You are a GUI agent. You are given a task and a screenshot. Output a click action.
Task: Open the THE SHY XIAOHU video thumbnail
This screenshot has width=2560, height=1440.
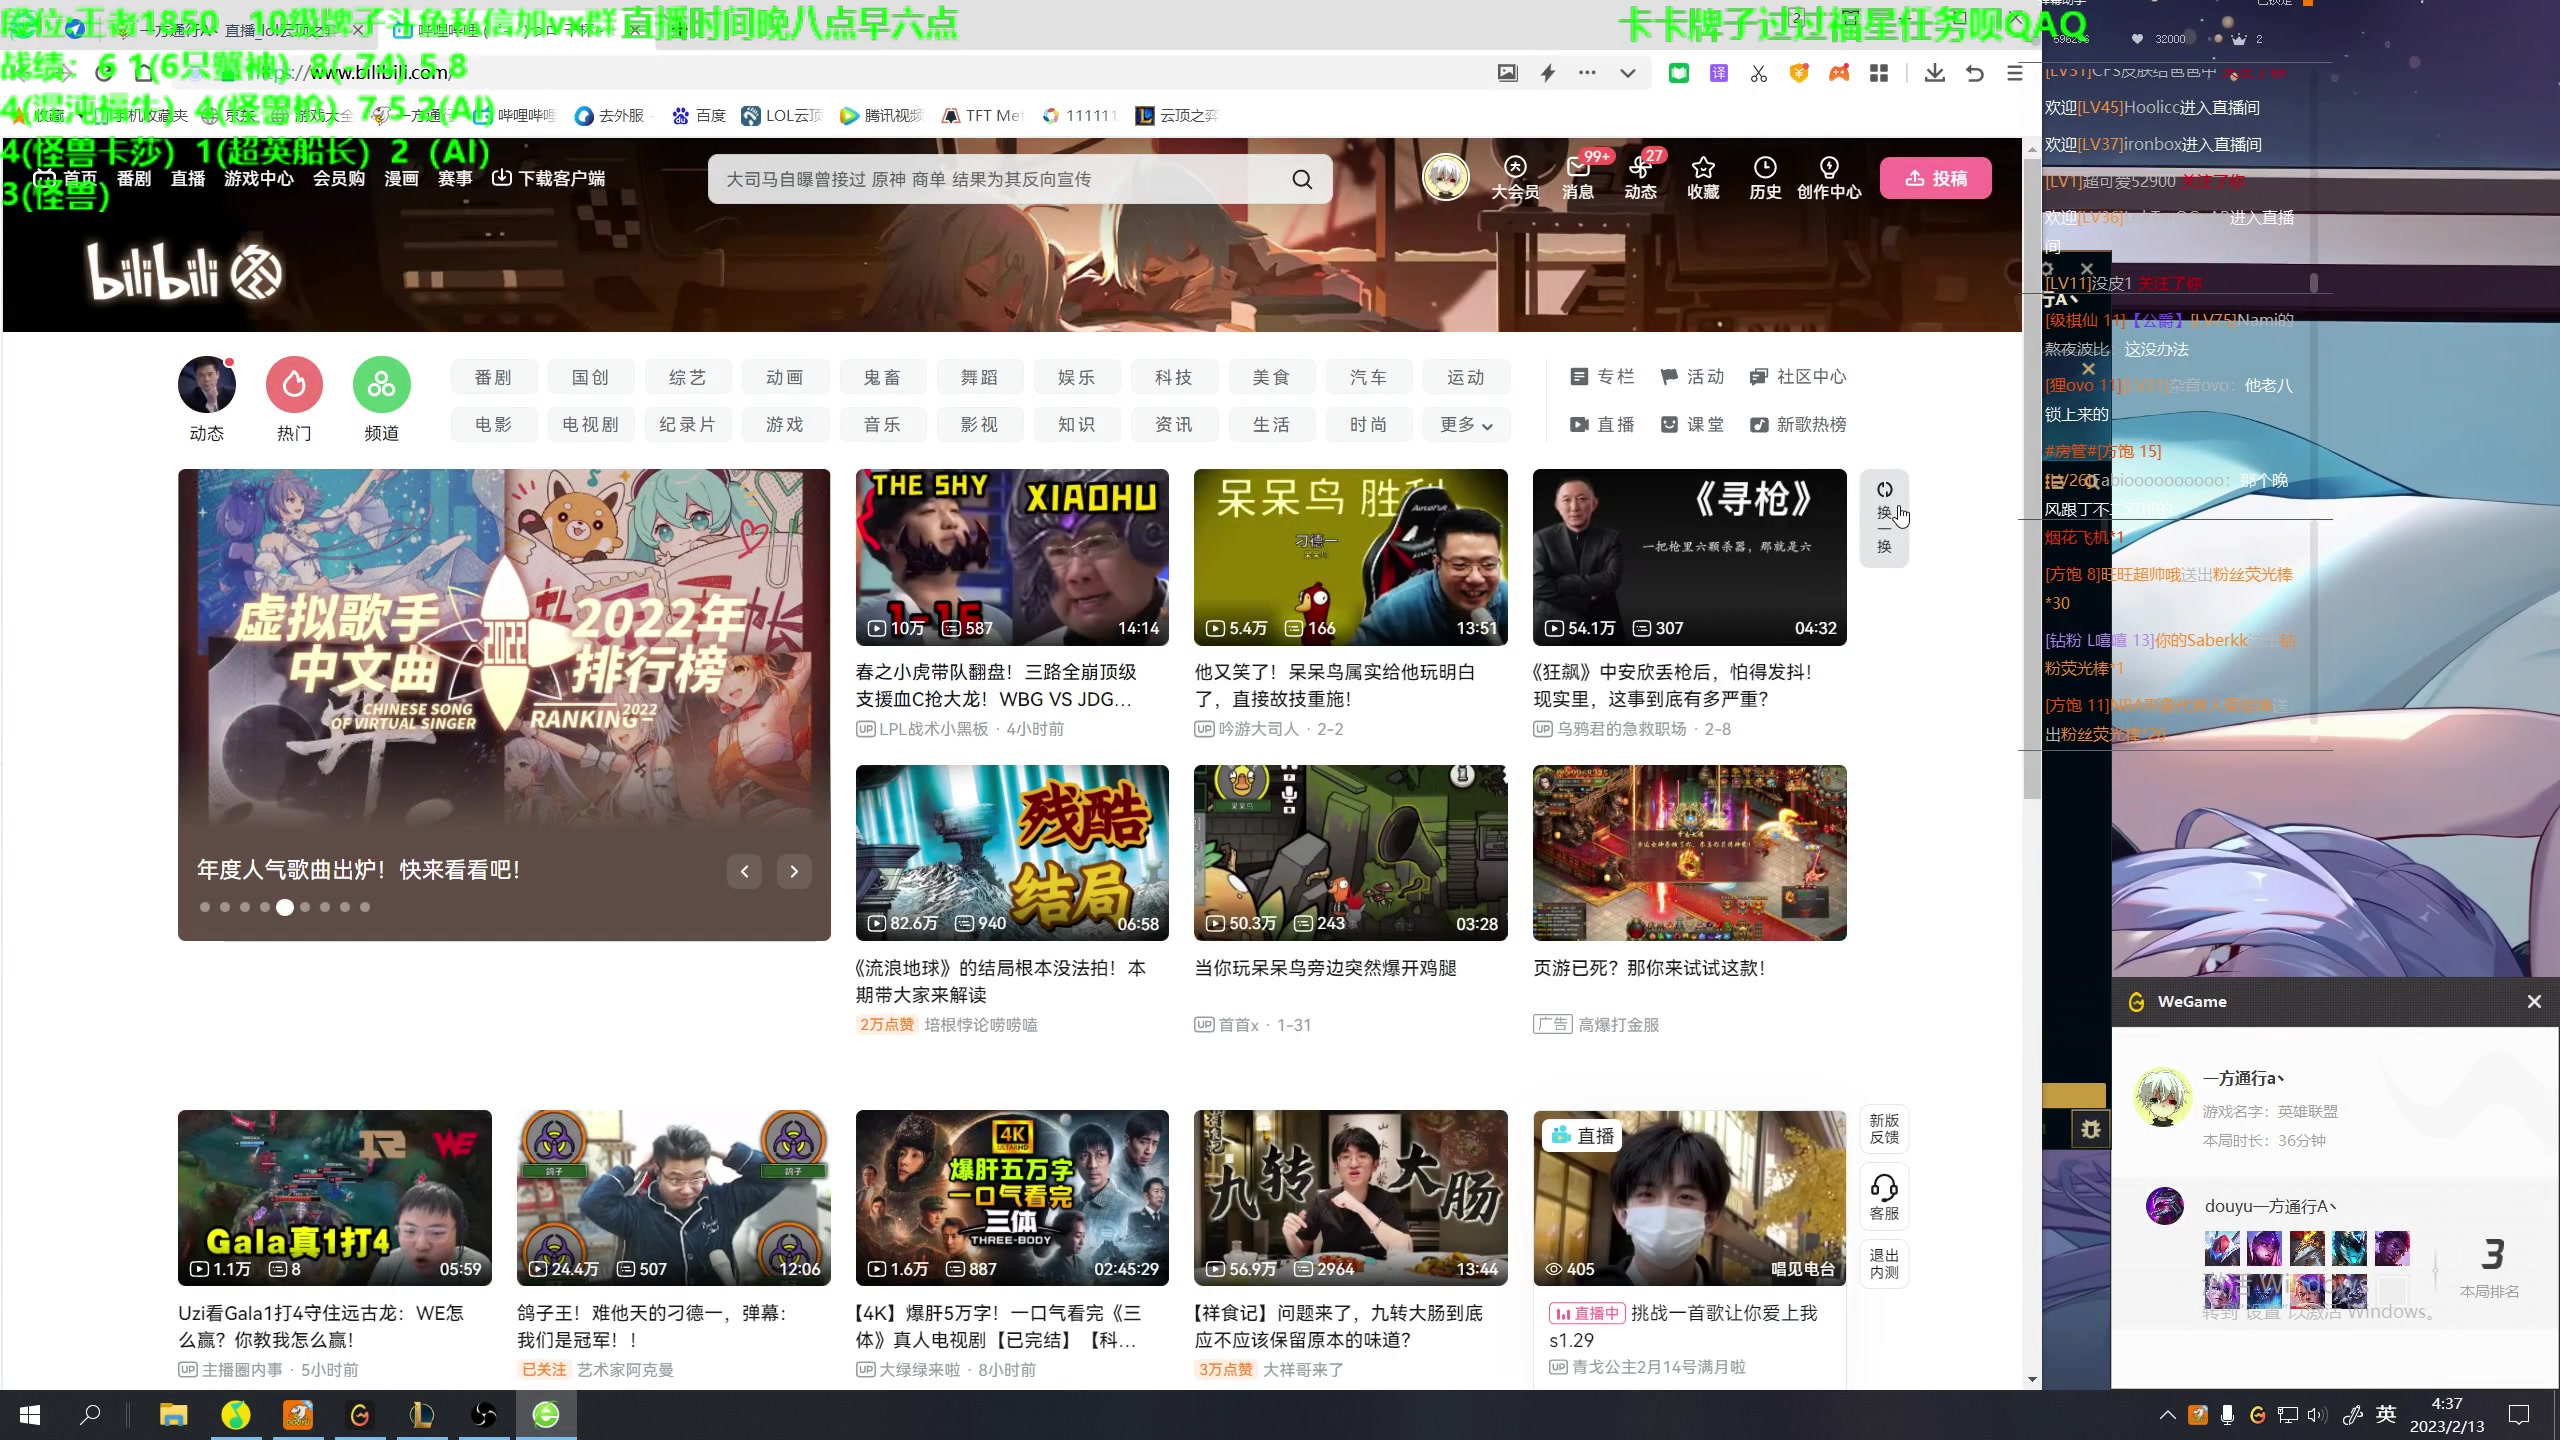1012,557
